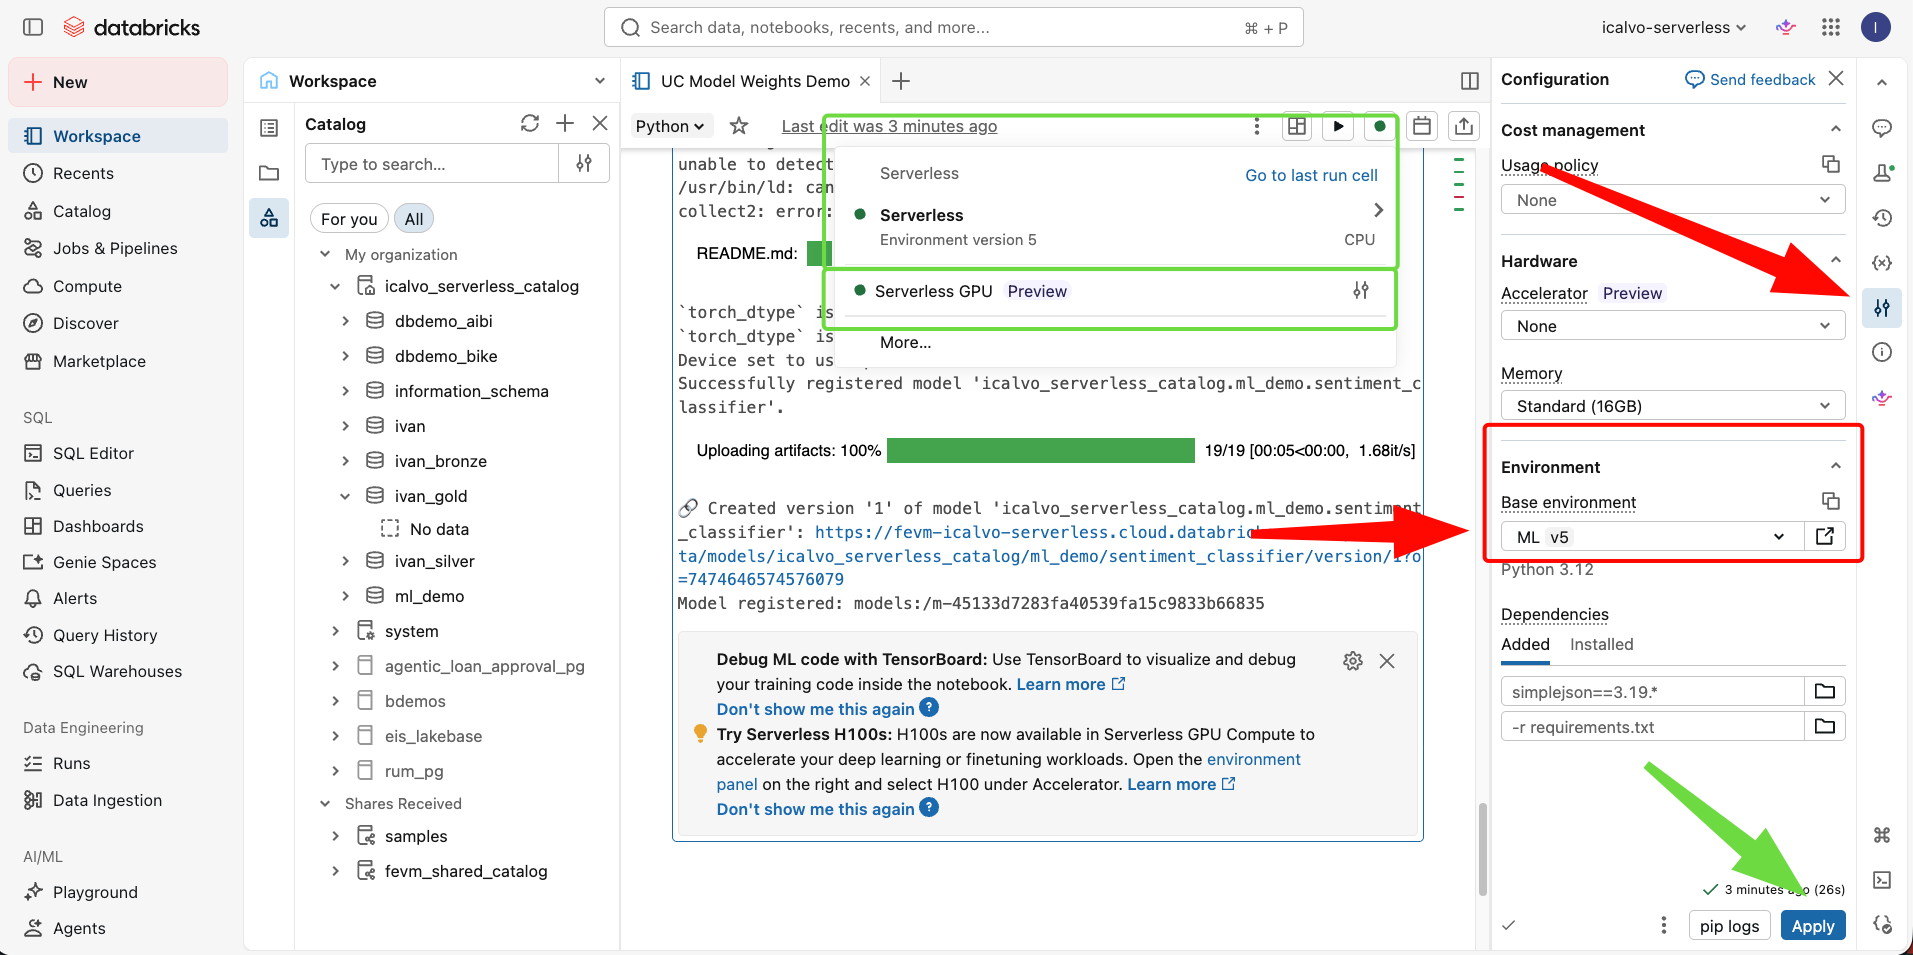1913x955 pixels.
Task: Click the Apply button
Action: point(1812,926)
